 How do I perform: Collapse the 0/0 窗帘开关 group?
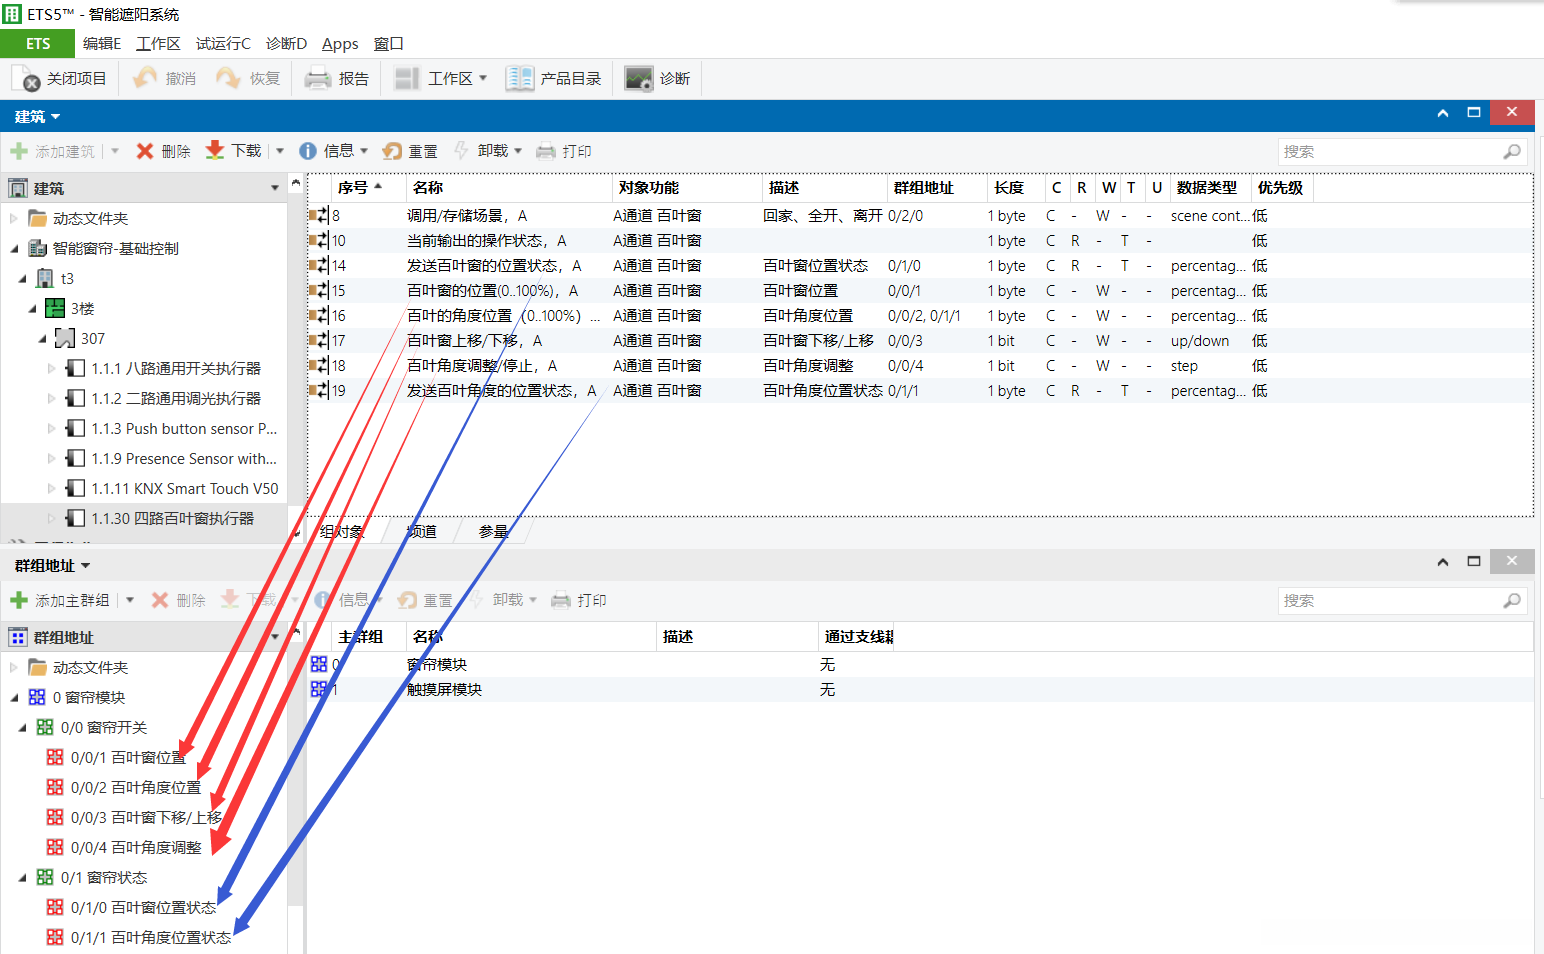point(22,727)
